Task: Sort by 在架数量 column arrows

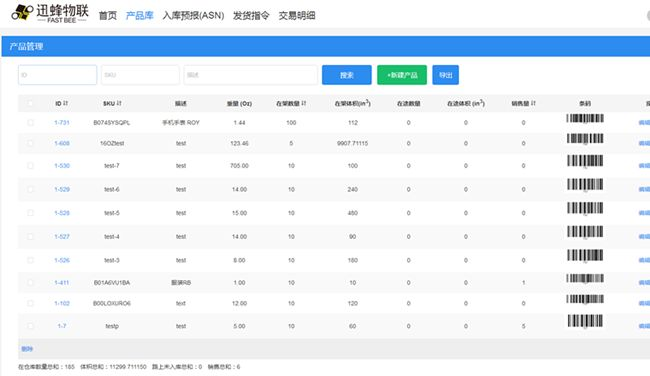Action: click(x=303, y=103)
